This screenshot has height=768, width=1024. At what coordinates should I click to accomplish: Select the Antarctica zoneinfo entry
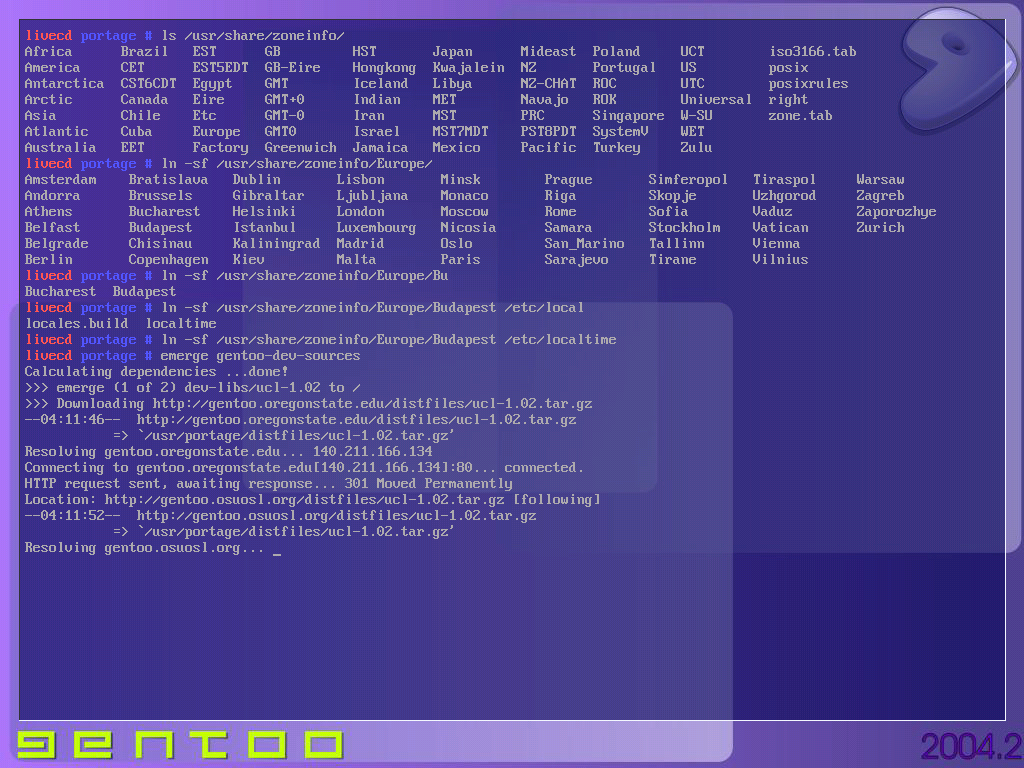pos(64,84)
